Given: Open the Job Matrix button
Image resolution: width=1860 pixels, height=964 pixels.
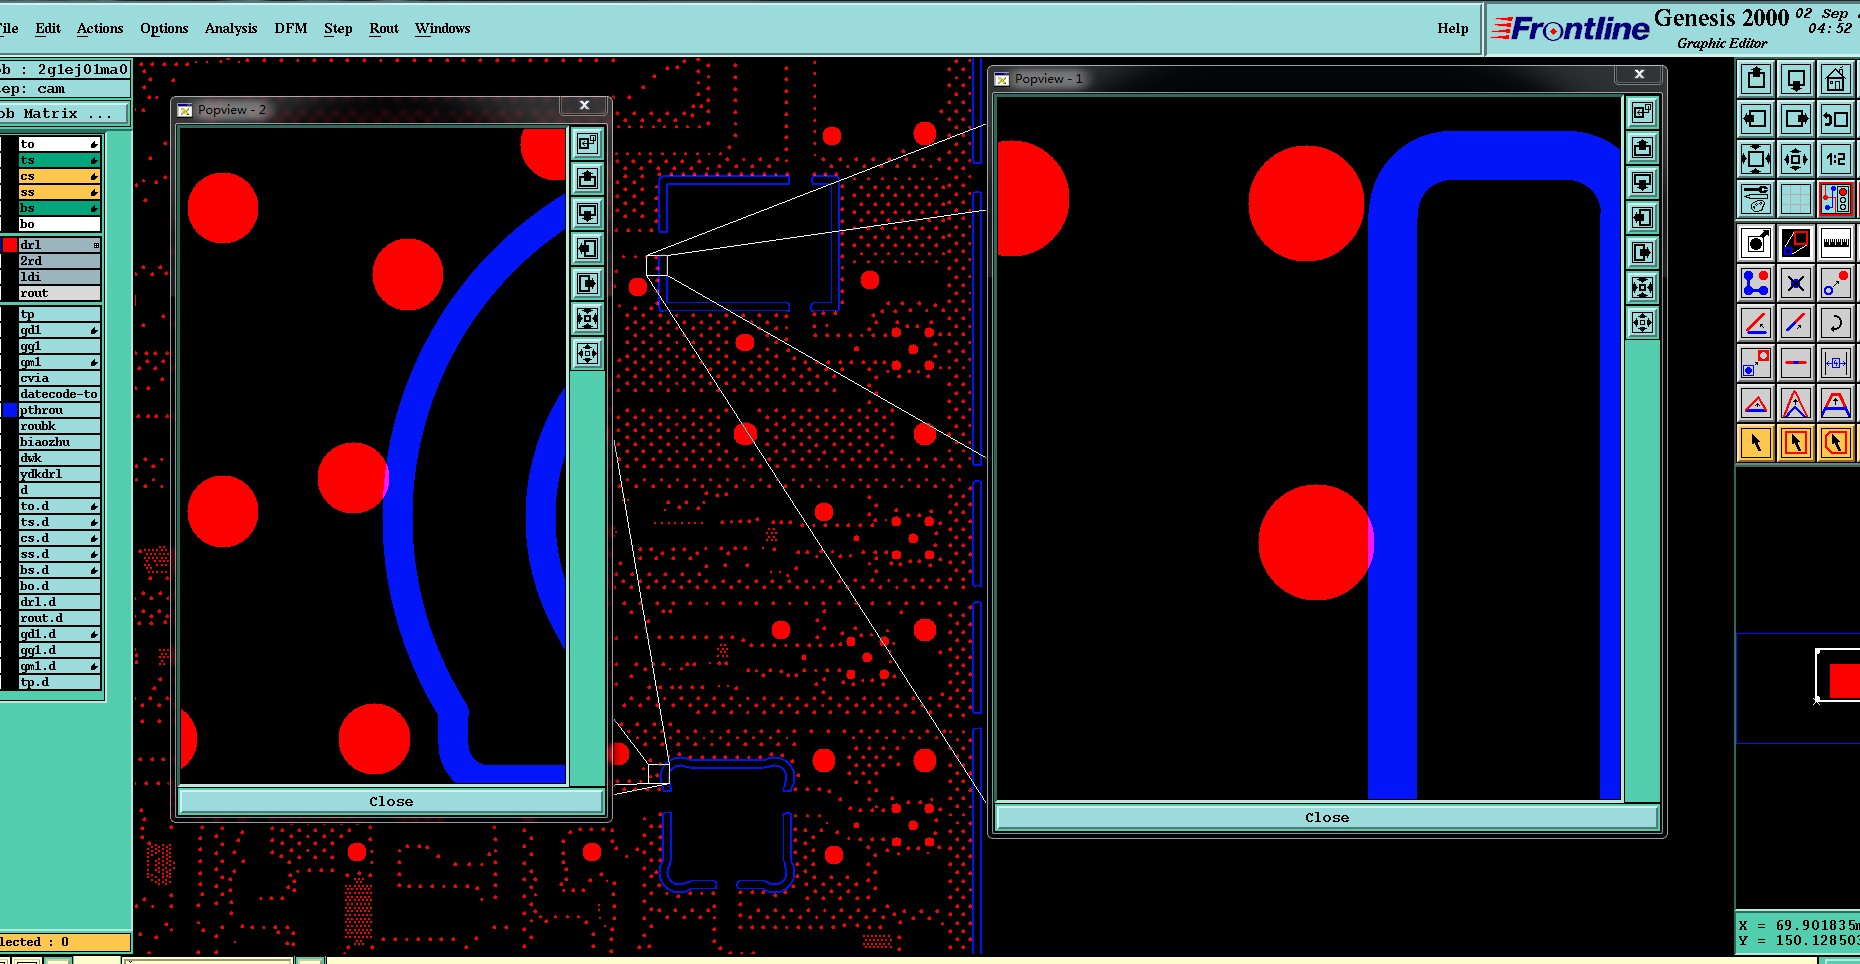Looking at the screenshot, I should 64,113.
